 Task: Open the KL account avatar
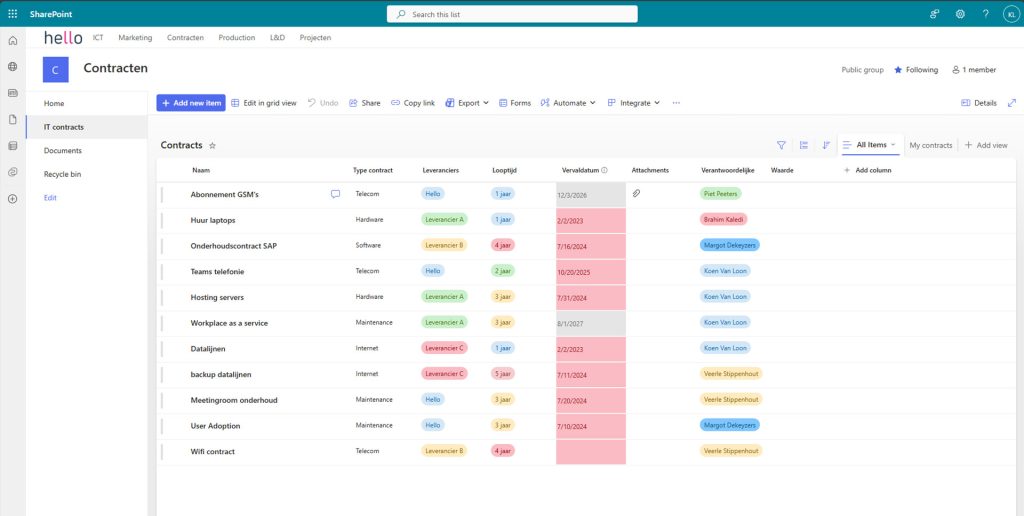1011,14
